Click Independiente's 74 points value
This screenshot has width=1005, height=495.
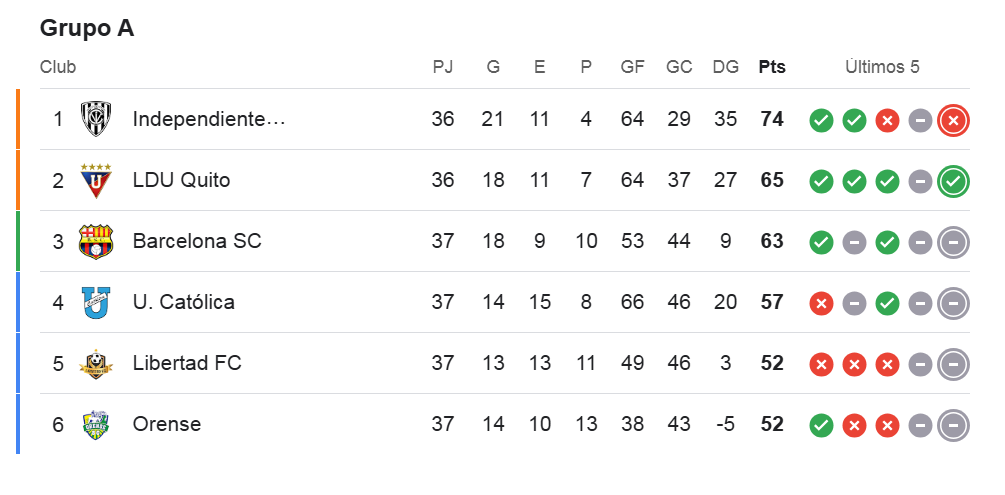coord(771,119)
